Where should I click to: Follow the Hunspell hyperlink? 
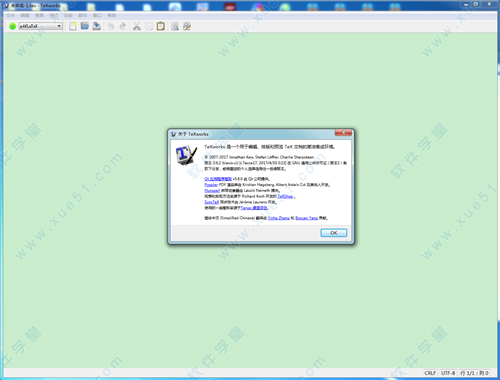point(212,190)
